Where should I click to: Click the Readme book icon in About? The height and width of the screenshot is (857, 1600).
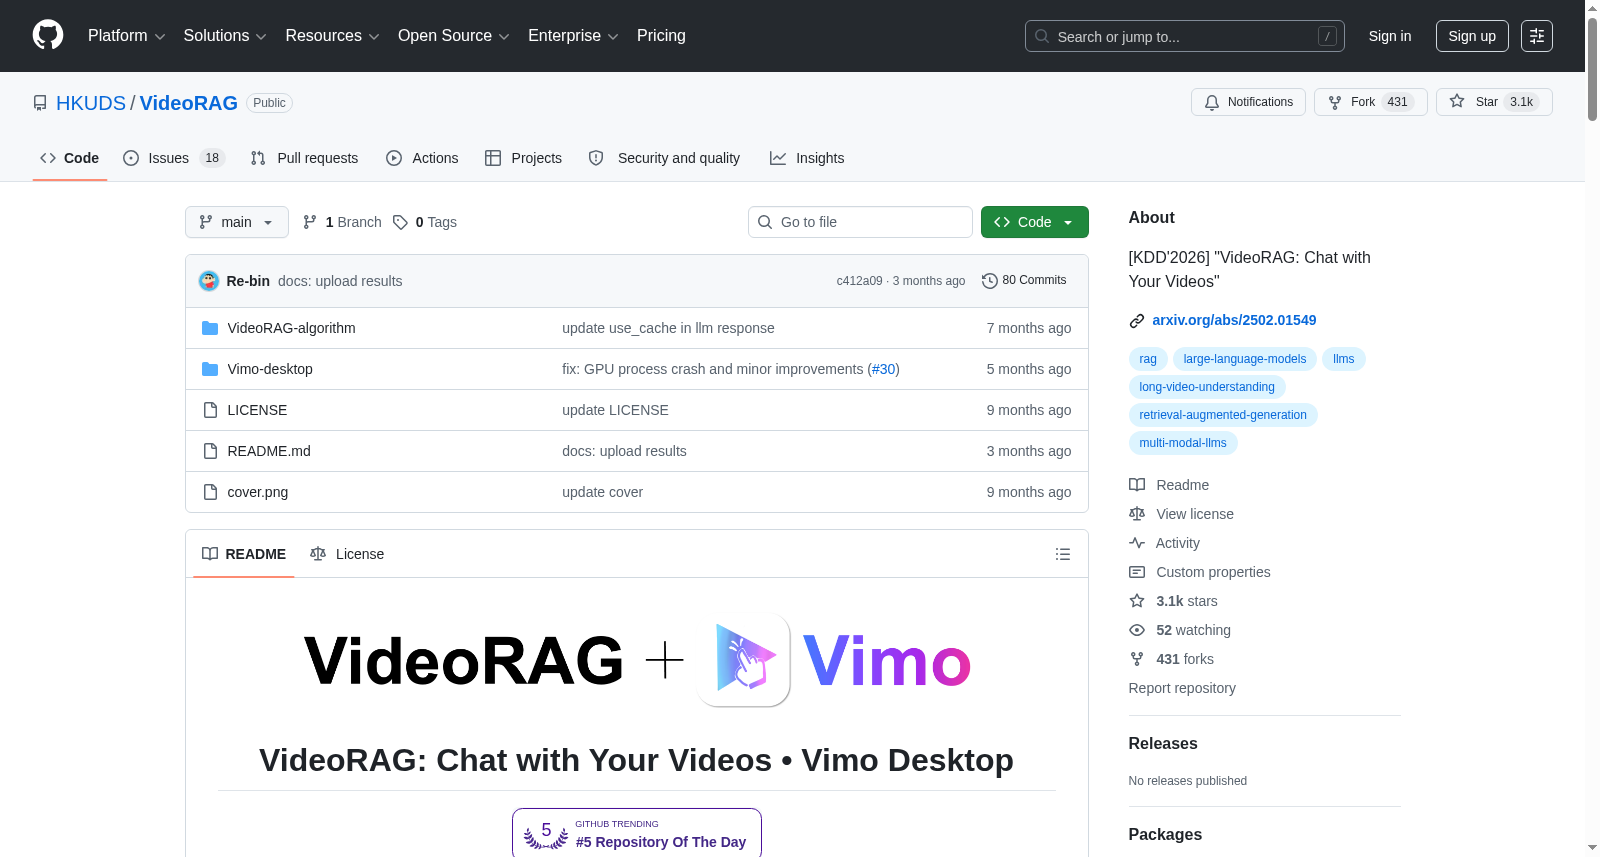pyautogui.click(x=1137, y=485)
